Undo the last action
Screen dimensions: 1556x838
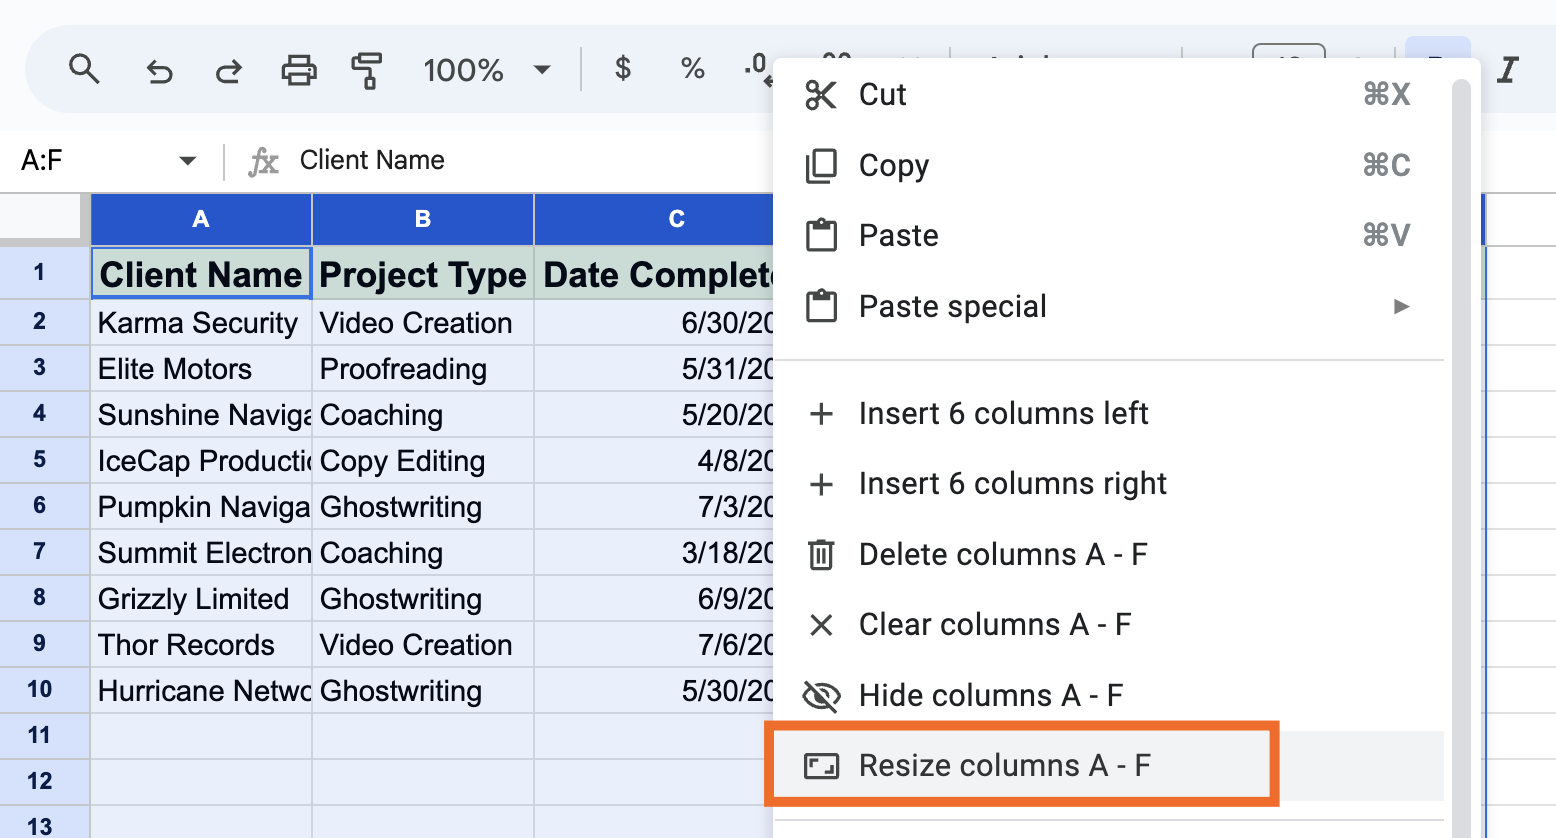[x=159, y=70]
